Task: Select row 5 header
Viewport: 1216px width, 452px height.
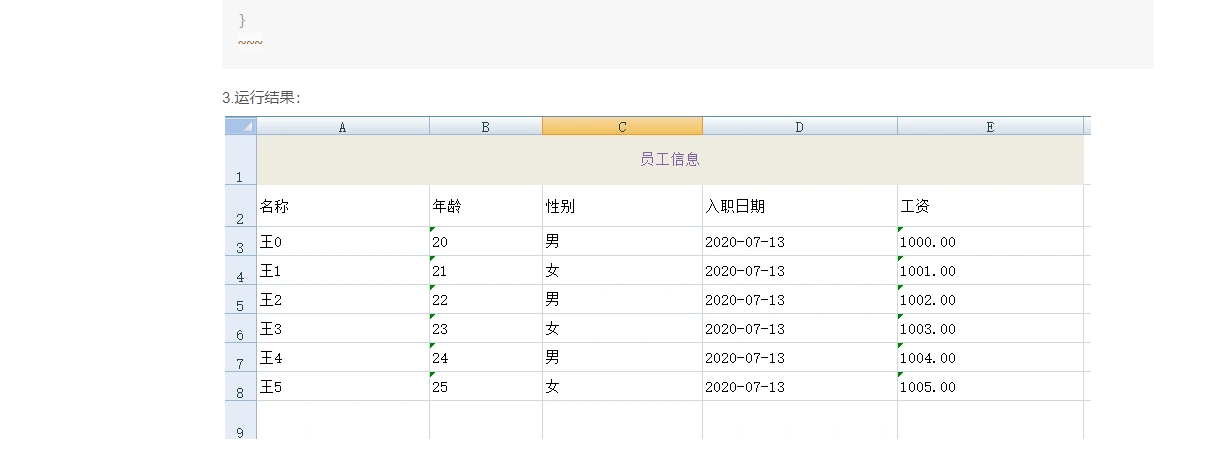Action: (241, 300)
